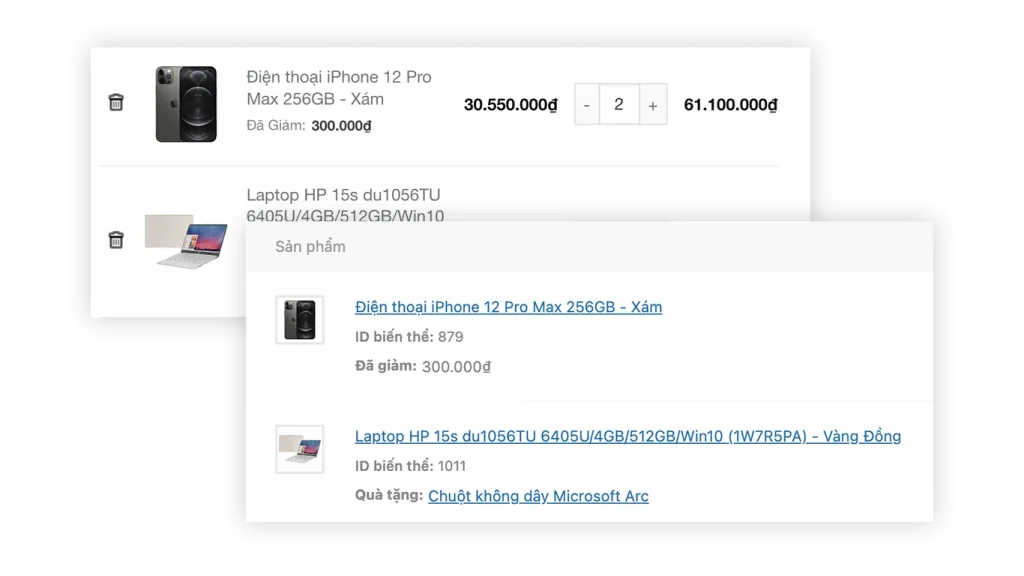Delete the iPhone 12 Pro Max from cart
Image resolution: width=1024 pixels, height=576 pixels.
(116, 102)
